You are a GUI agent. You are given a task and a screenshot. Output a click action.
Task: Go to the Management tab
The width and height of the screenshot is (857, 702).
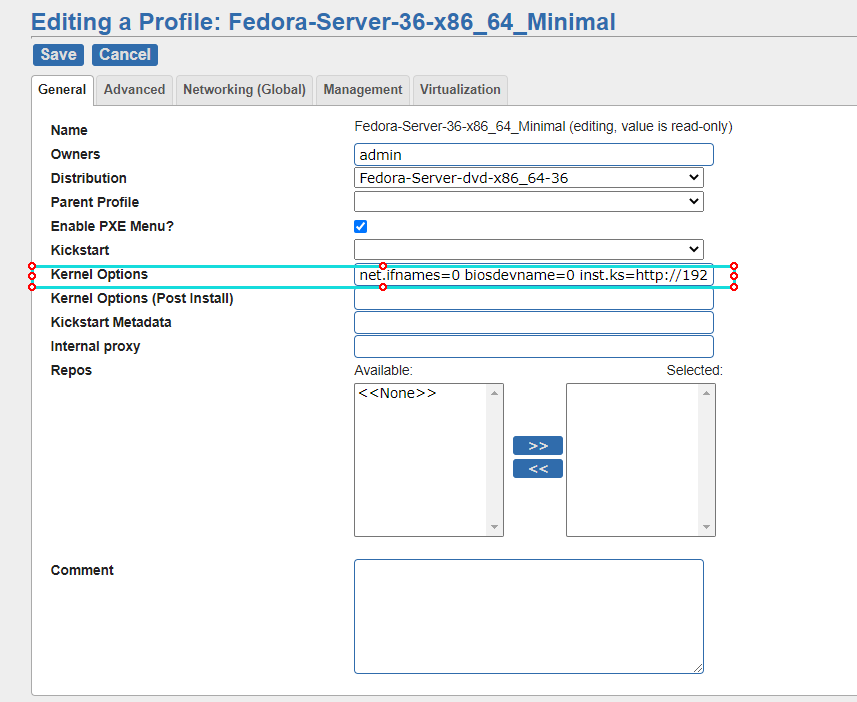point(362,90)
